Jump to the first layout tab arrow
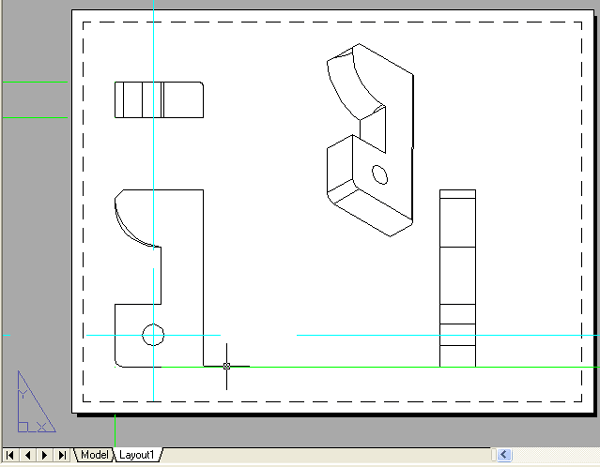This screenshot has height=467, width=600. tap(11, 455)
